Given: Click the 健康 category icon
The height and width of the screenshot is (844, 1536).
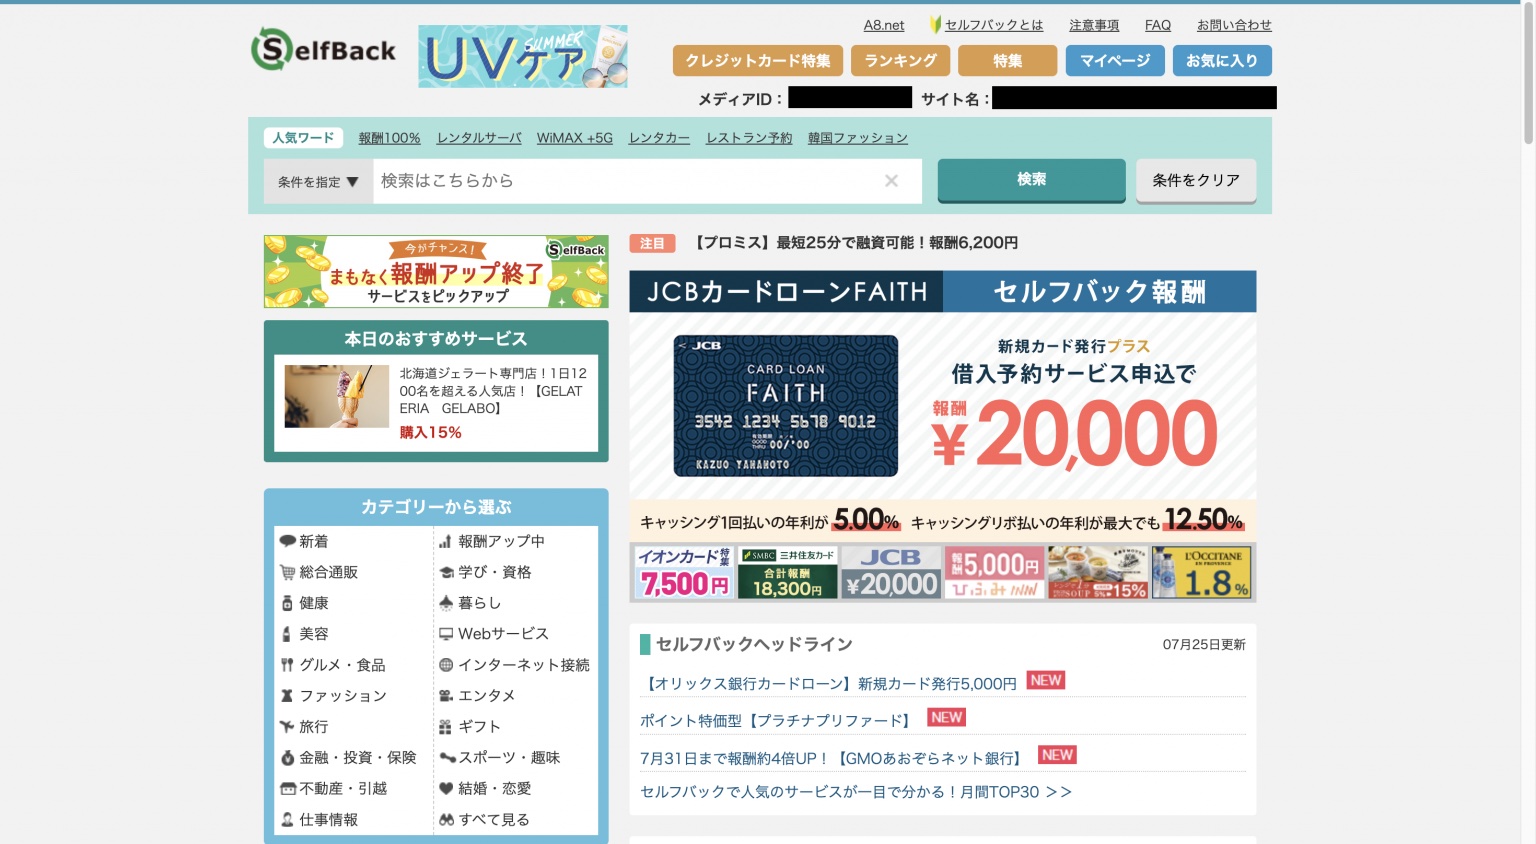Looking at the screenshot, I should (x=287, y=603).
